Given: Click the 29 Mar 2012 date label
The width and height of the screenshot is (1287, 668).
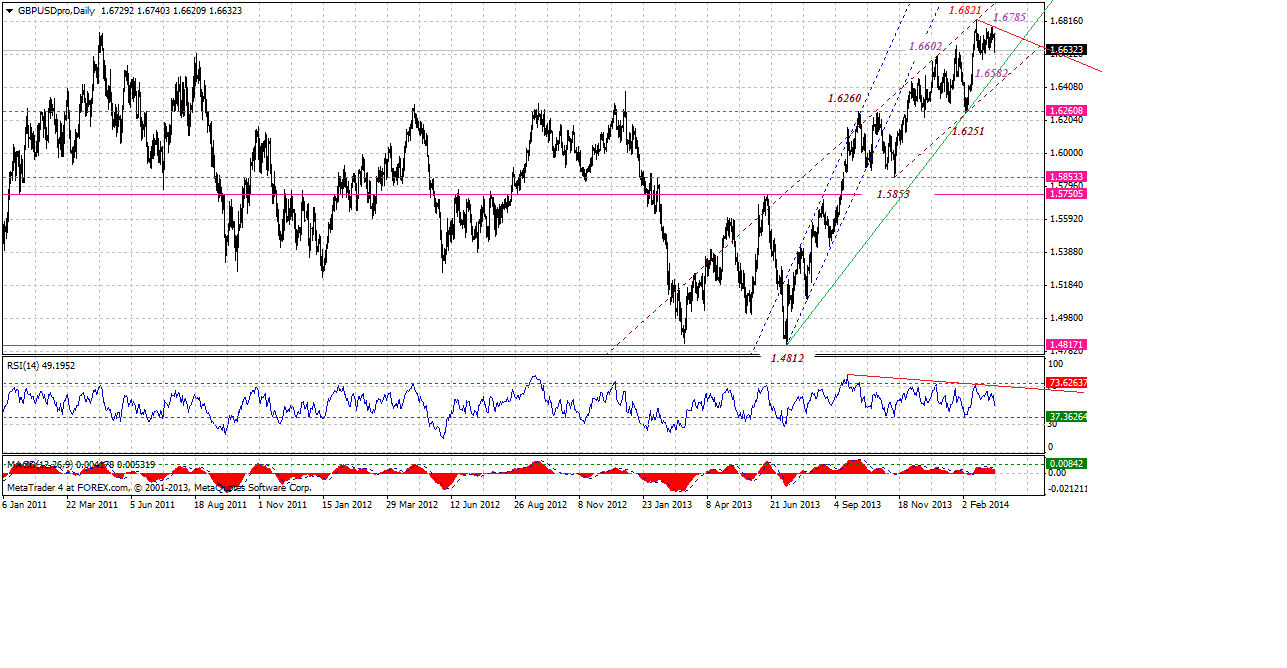Looking at the screenshot, I should pyautogui.click(x=411, y=505).
